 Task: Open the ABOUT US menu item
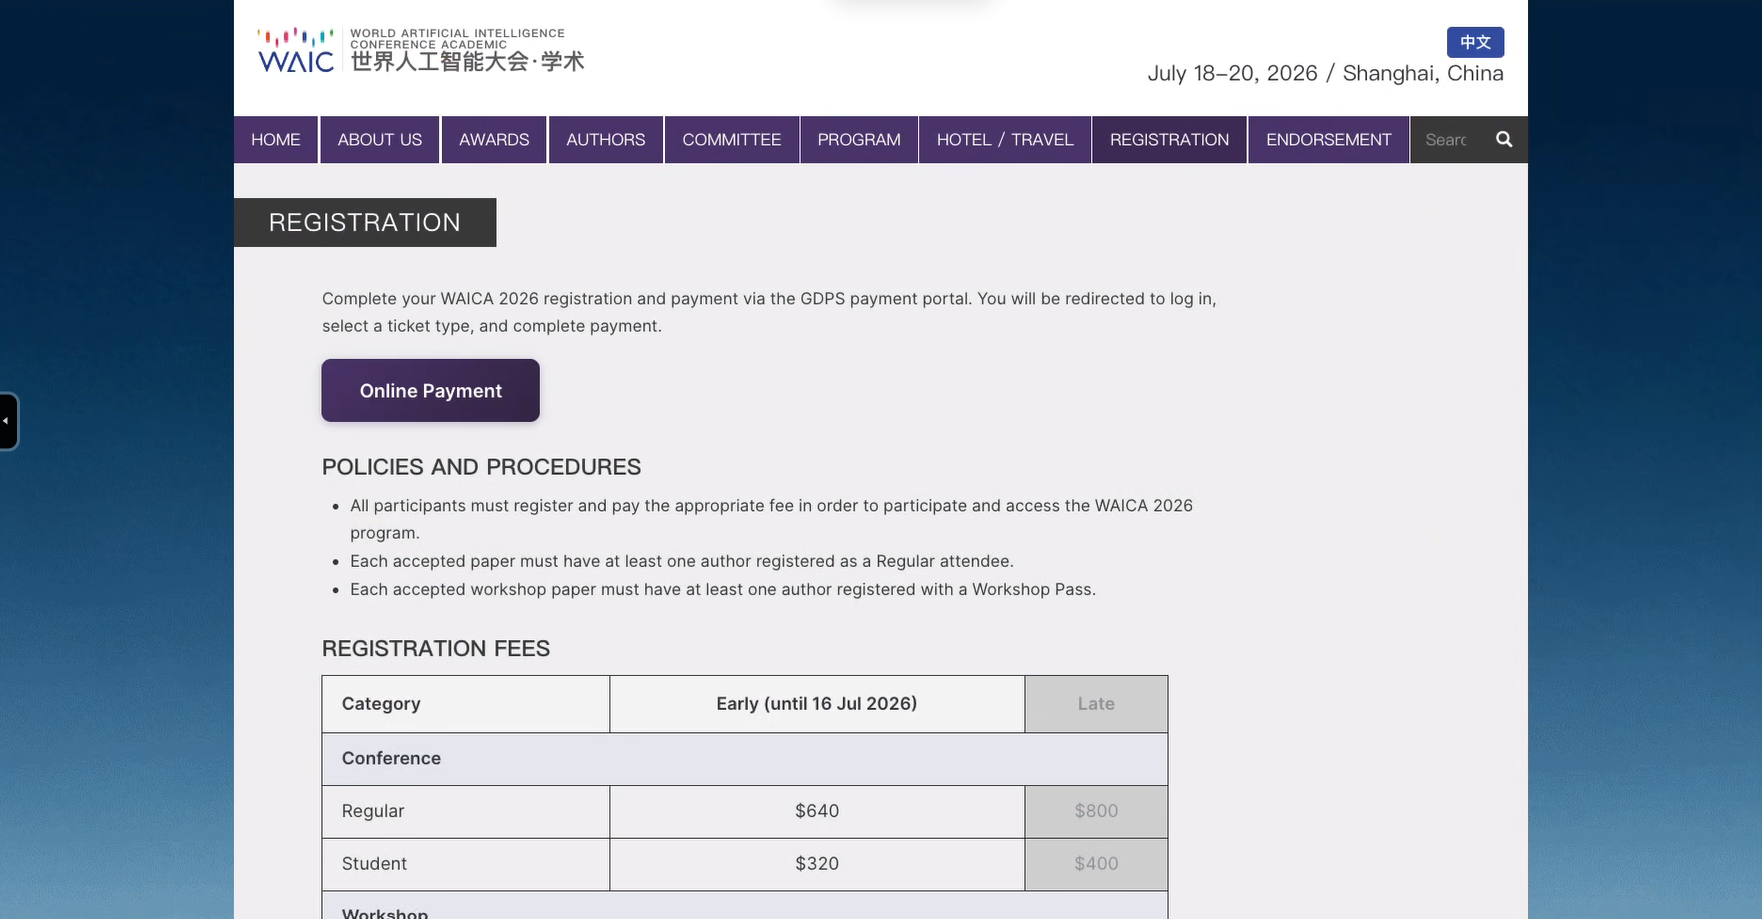pyautogui.click(x=380, y=139)
